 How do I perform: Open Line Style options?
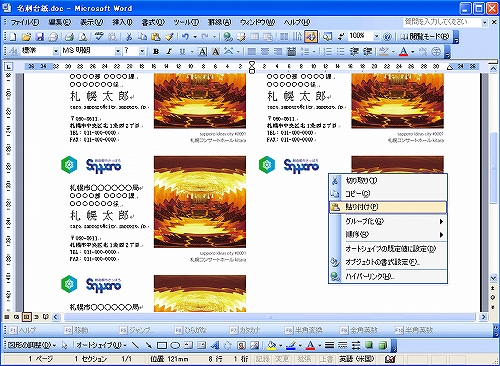[x=329, y=345]
